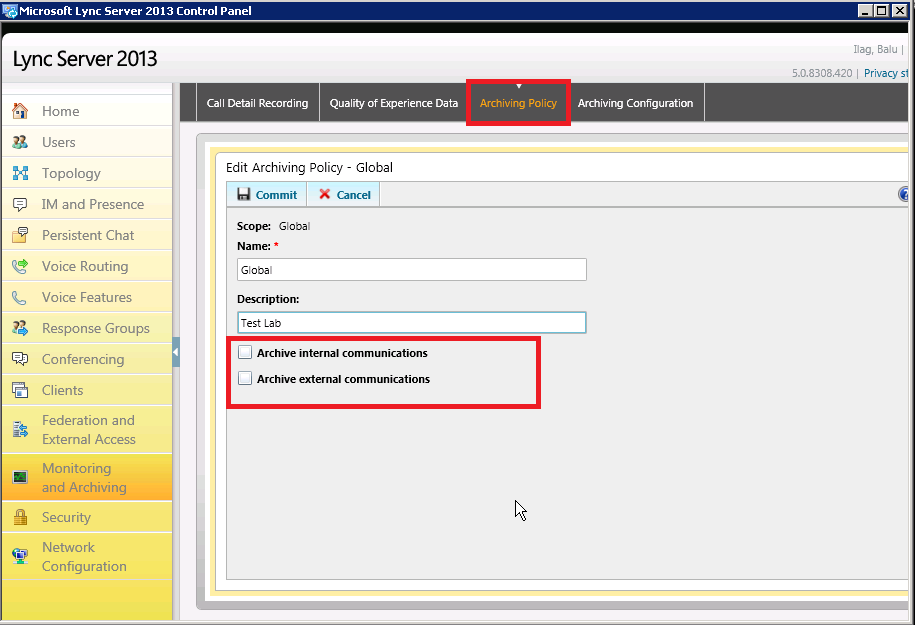Click the Voice Routing phone arrow icon
This screenshot has height=625, width=915.
20,266
